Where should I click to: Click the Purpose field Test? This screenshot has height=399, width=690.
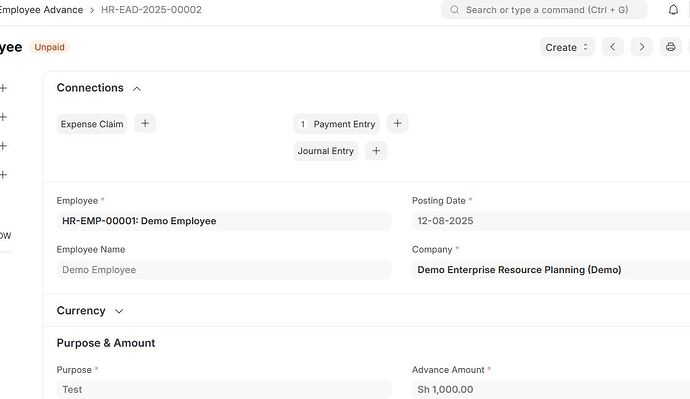pyautogui.click(x=224, y=390)
